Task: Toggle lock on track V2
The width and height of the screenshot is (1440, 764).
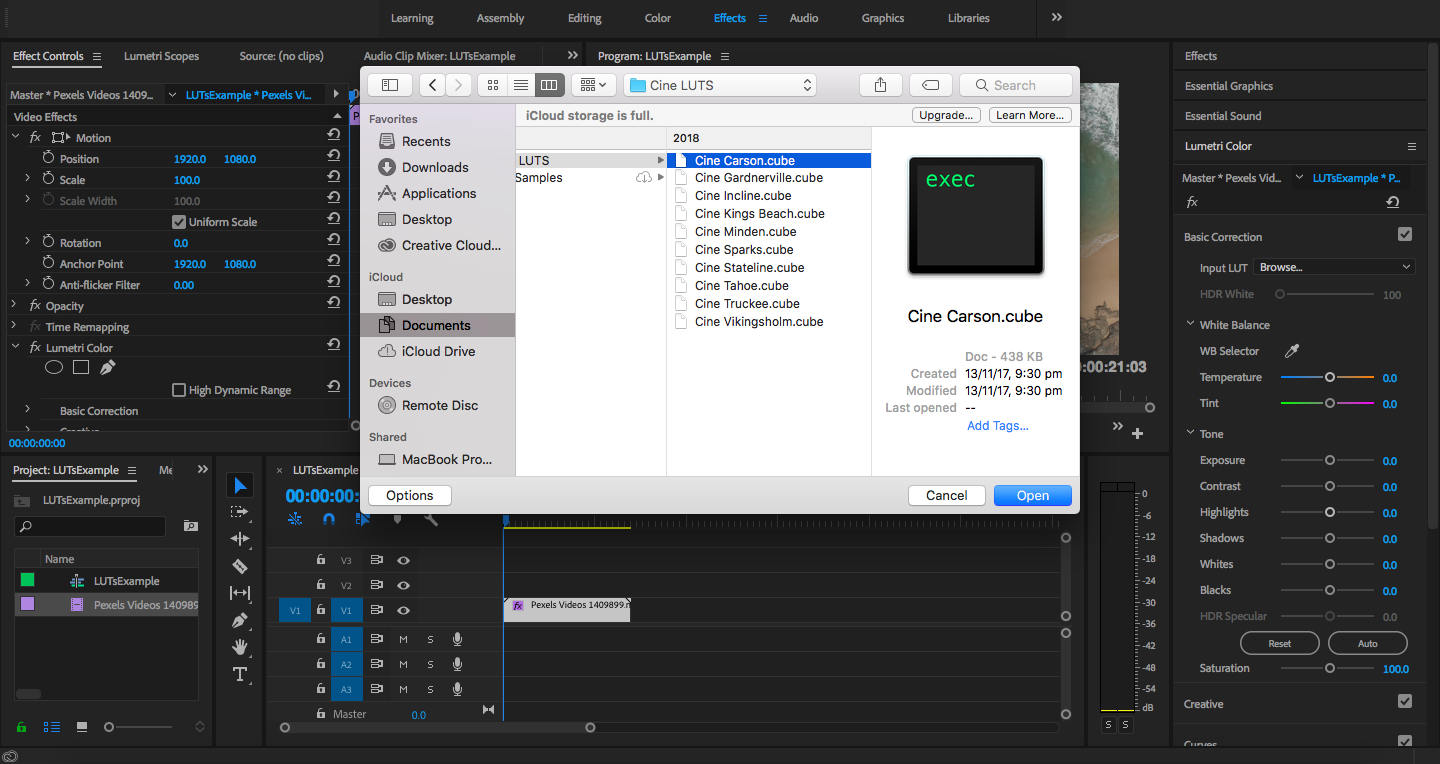Action: (x=320, y=585)
